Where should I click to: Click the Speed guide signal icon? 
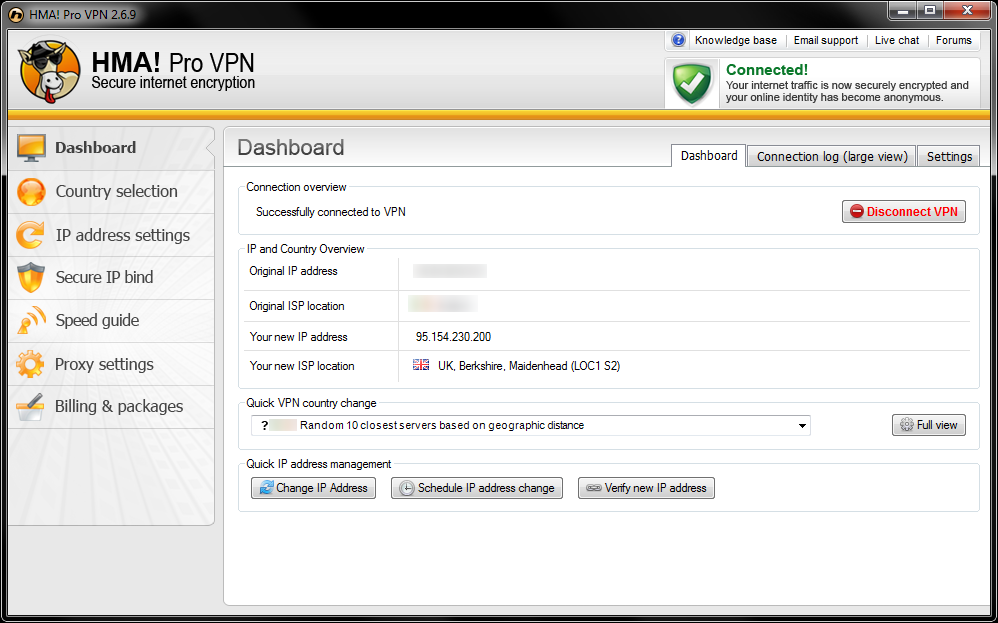(32, 321)
